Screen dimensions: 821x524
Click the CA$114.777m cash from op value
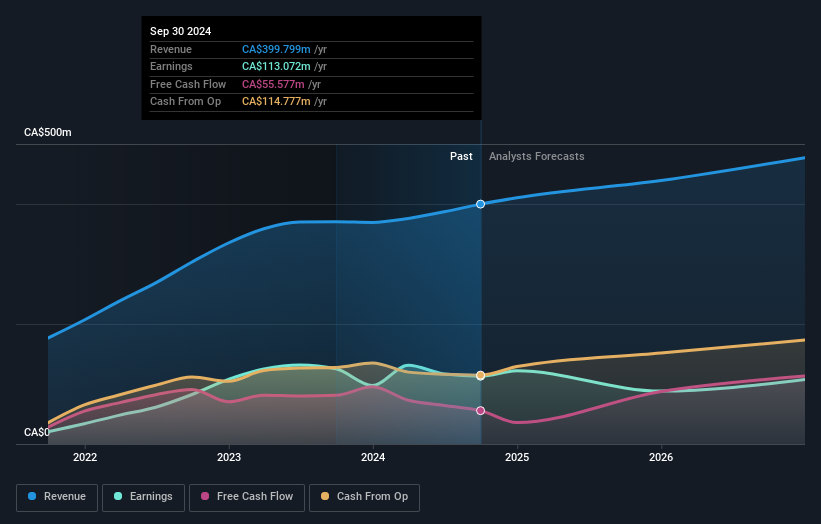click(276, 102)
